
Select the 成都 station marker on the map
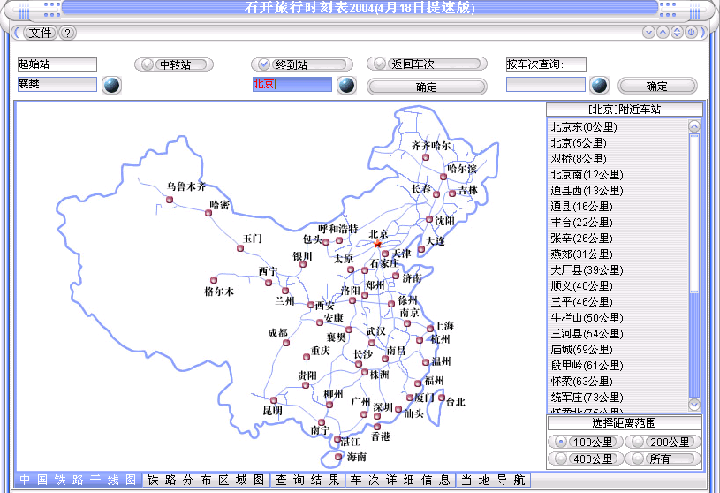click(x=286, y=342)
